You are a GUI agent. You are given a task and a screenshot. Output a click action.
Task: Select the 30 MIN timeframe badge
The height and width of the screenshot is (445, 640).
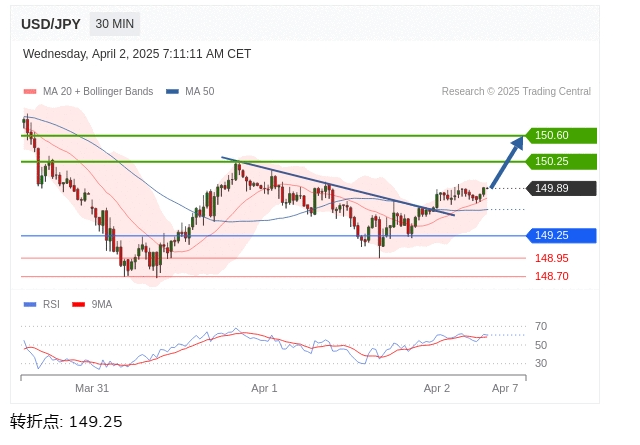point(115,24)
